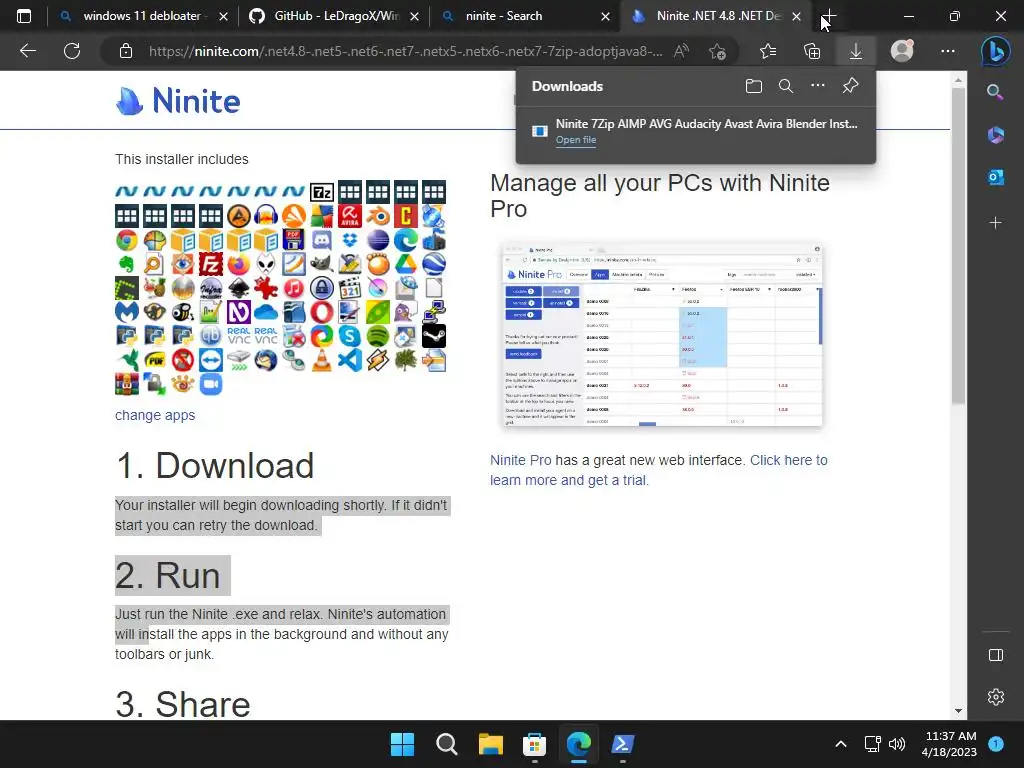Click here to learn more link

659,470
